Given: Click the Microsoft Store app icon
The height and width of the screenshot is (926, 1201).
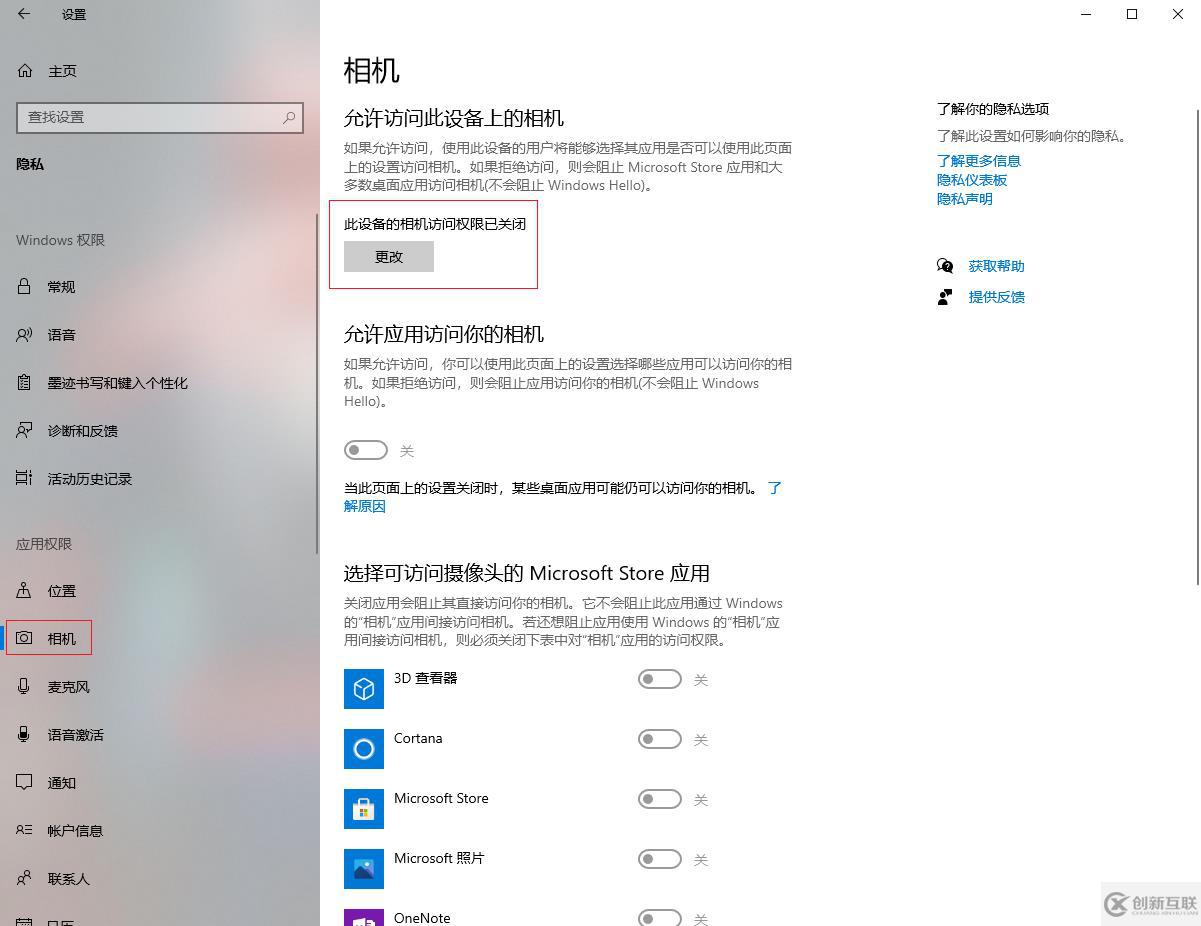Looking at the screenshot, I should [364, 809].
